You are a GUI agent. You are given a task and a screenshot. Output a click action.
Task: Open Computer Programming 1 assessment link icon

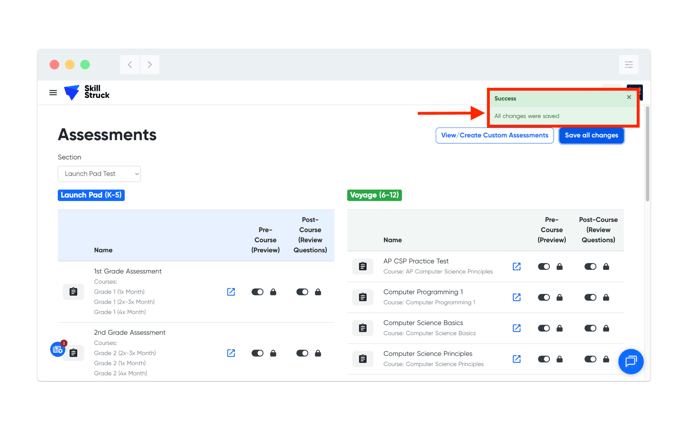(516, 297)
